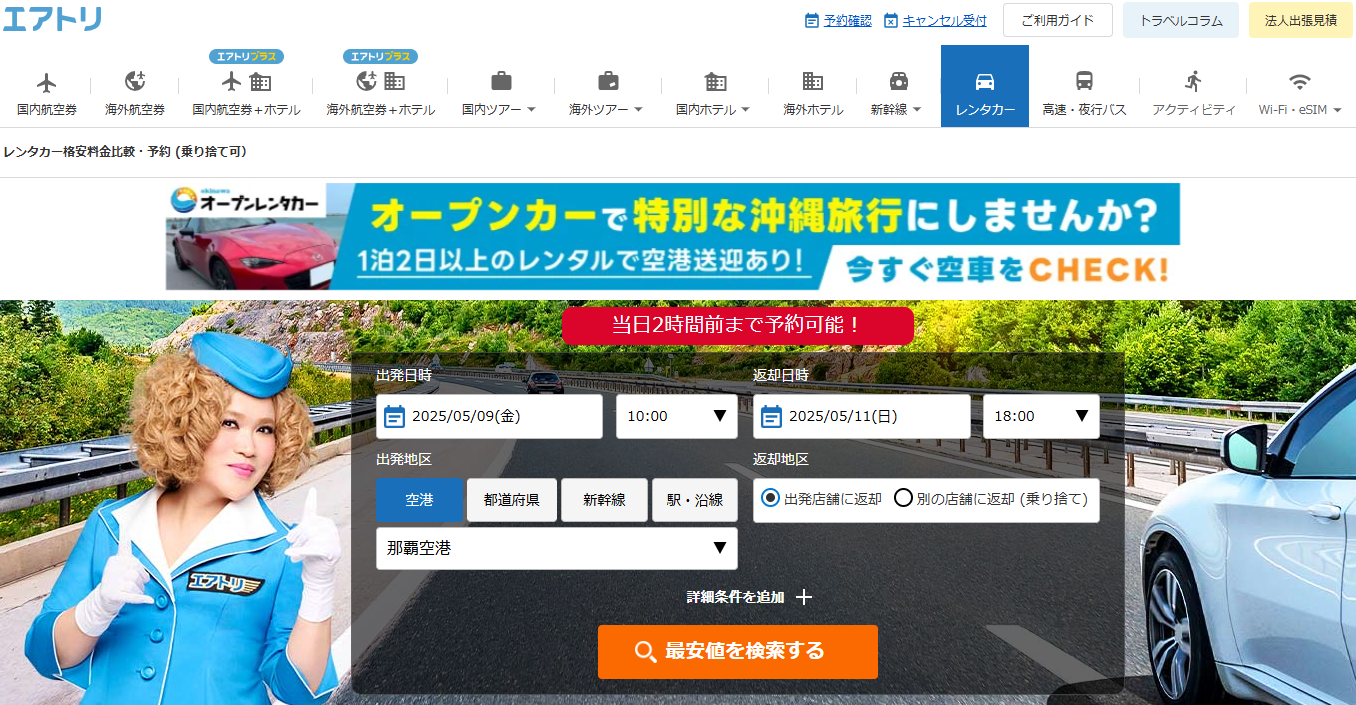Click the レンタカー格安料金比較・予約 heading text
The height and width of the screenshot is (705, 1356).
point(125,152)
